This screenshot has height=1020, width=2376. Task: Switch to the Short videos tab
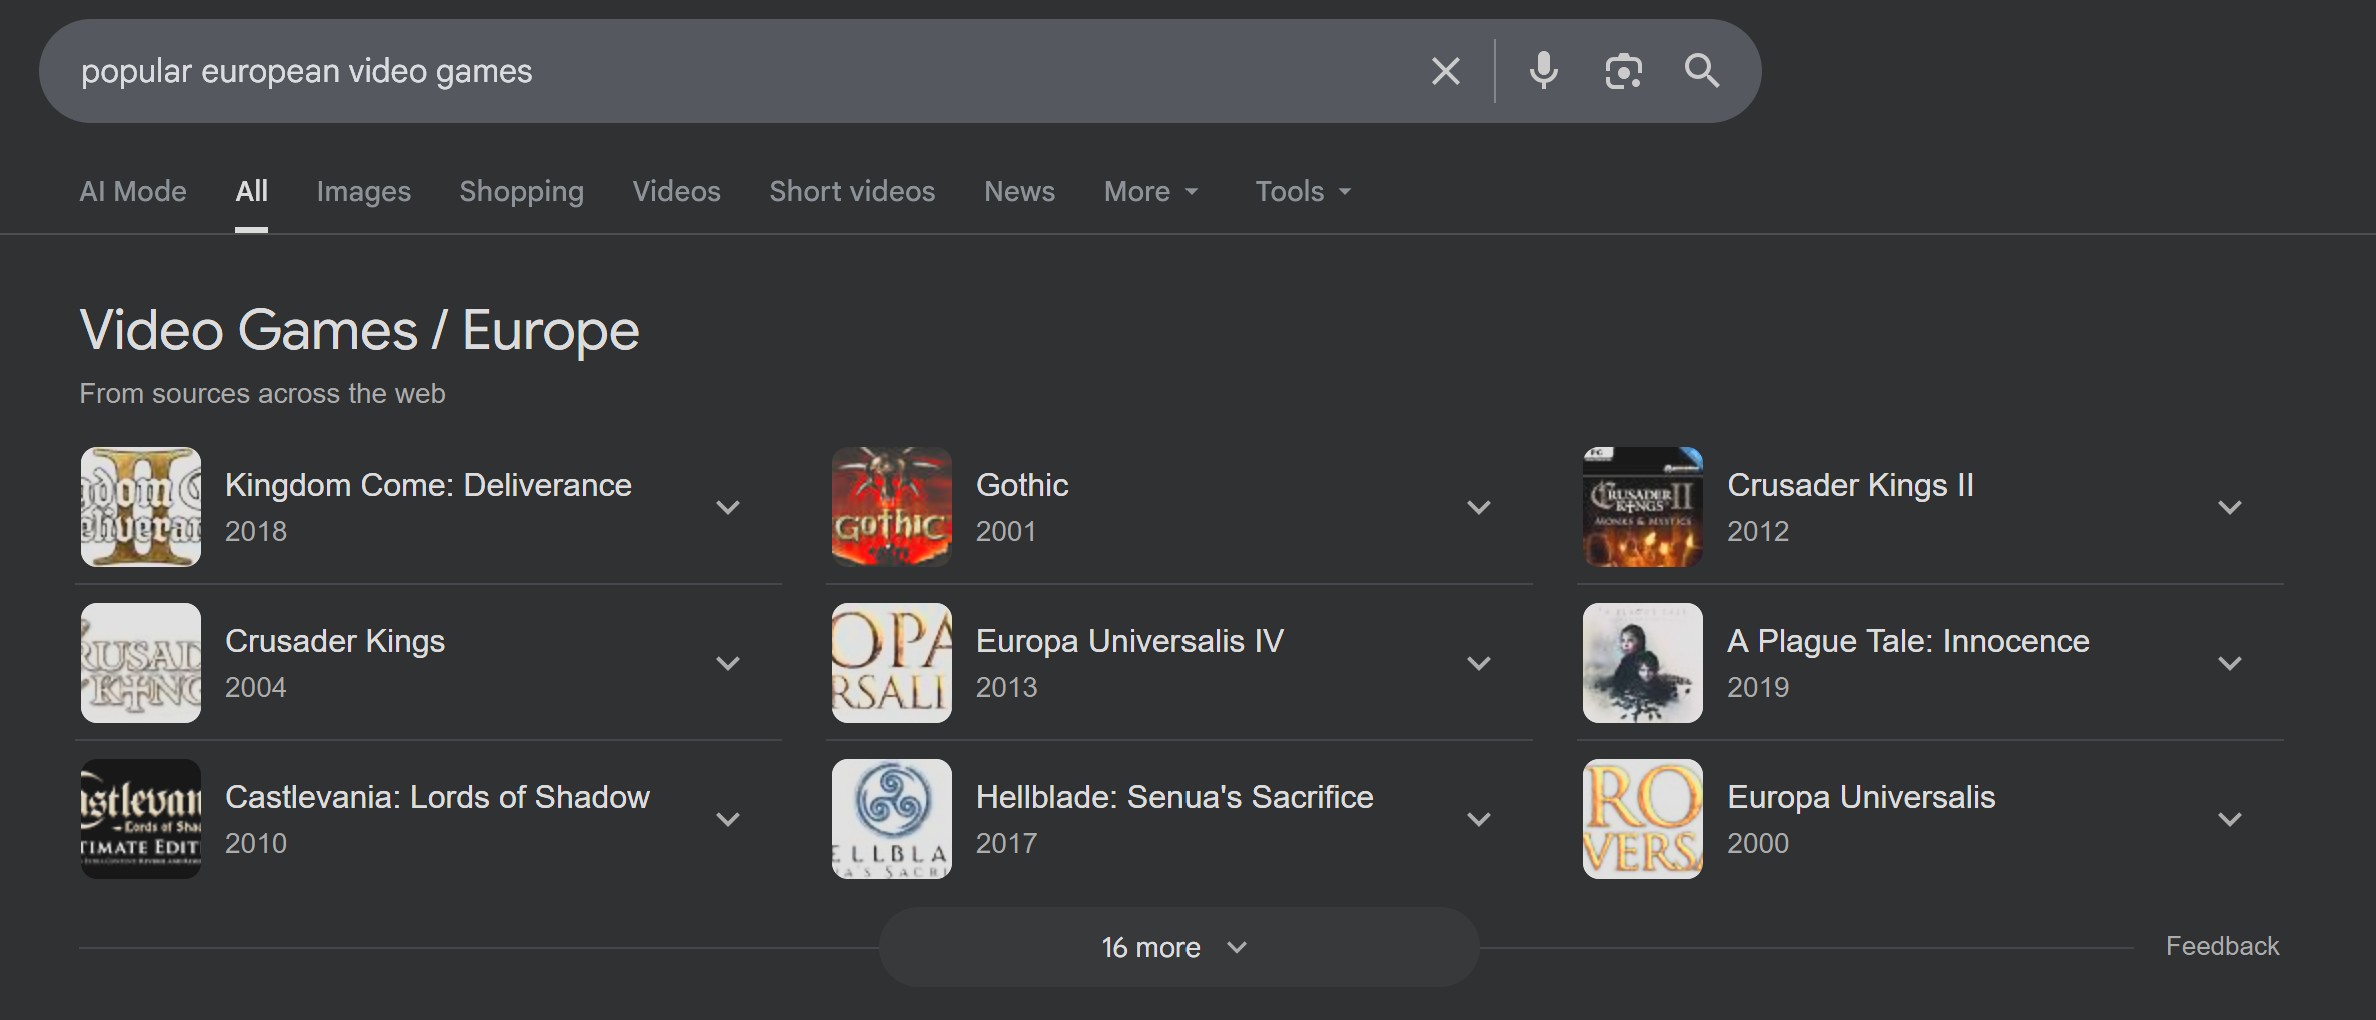(852, 191)
